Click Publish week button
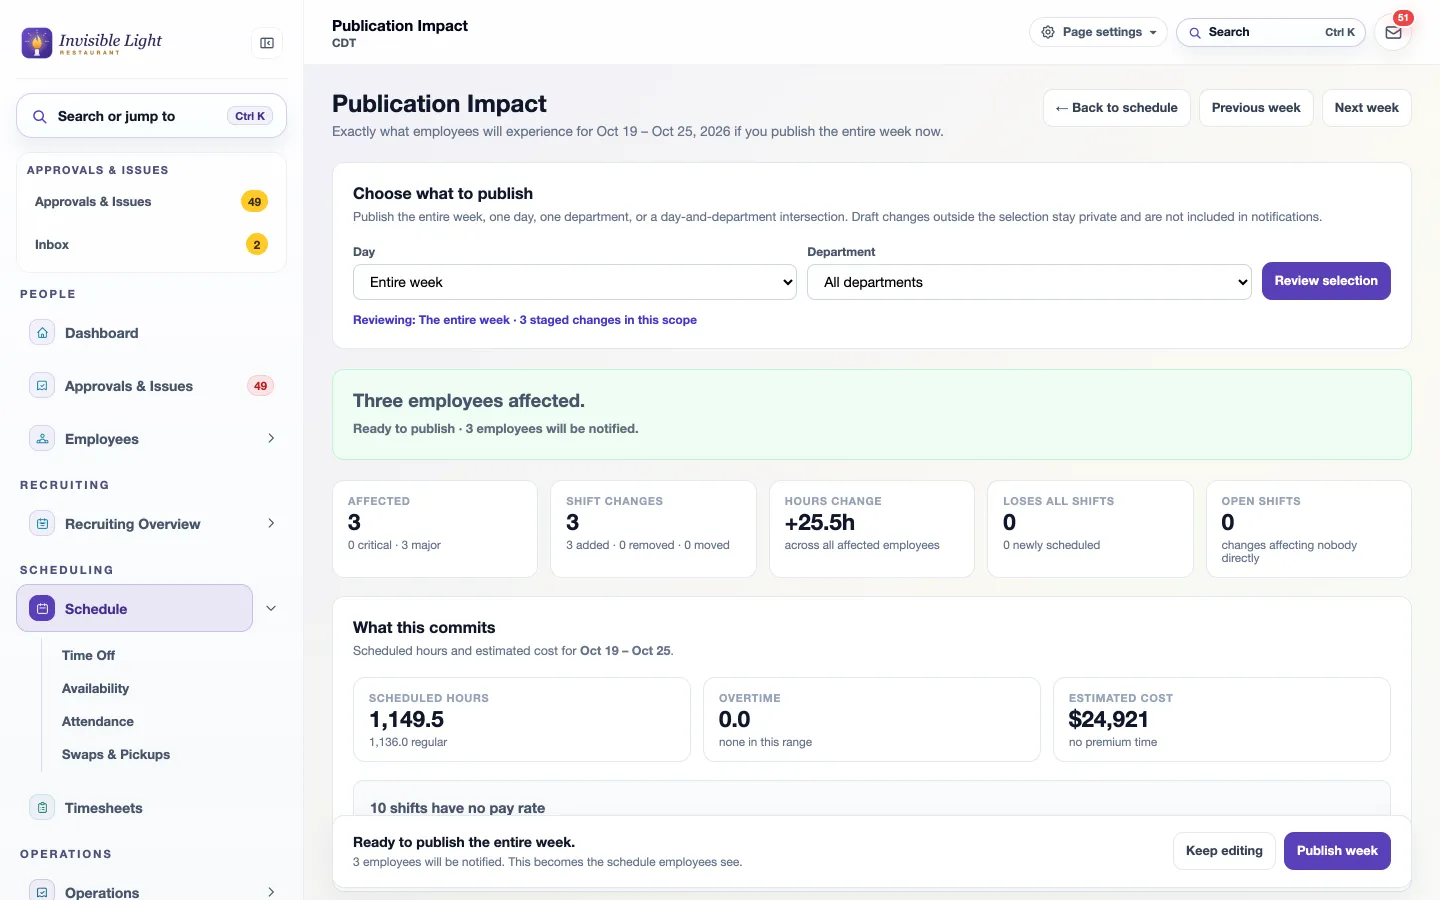Screen dimensions: 1440x900 tap(1337, 851)
